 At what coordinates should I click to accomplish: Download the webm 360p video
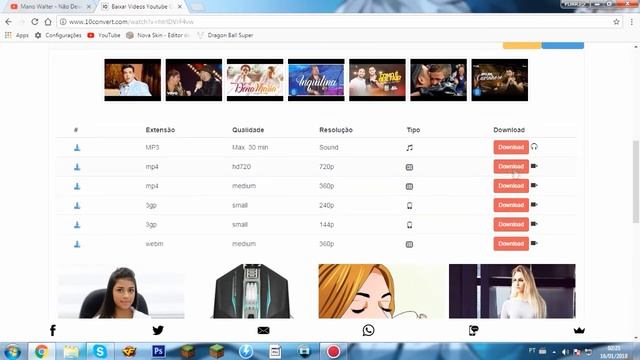pyautogui.click(x=511, y=244)
